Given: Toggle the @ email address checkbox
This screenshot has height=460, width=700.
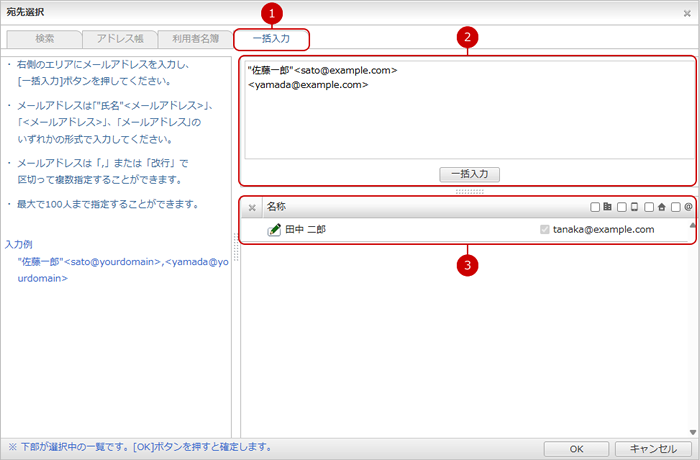Looking at the screenshot, I should click(x=676, y=207).
